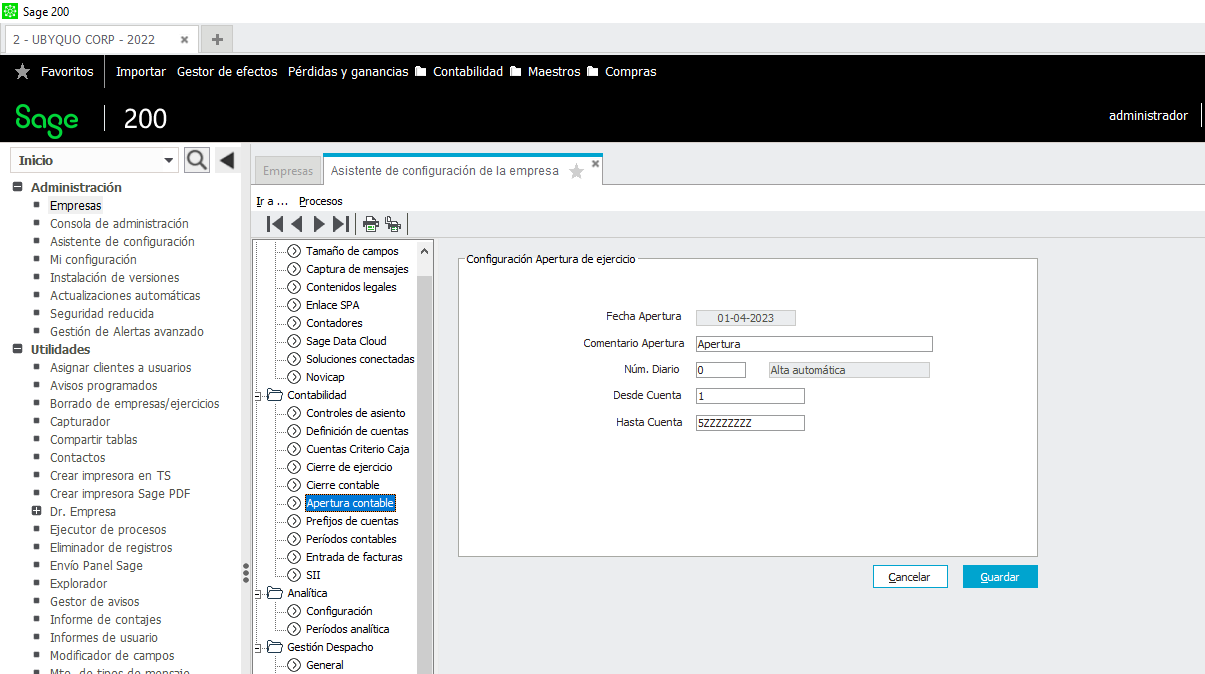Add a new session tab with plus
This screenshot has height=674, width=1205.
coord(217,39)
